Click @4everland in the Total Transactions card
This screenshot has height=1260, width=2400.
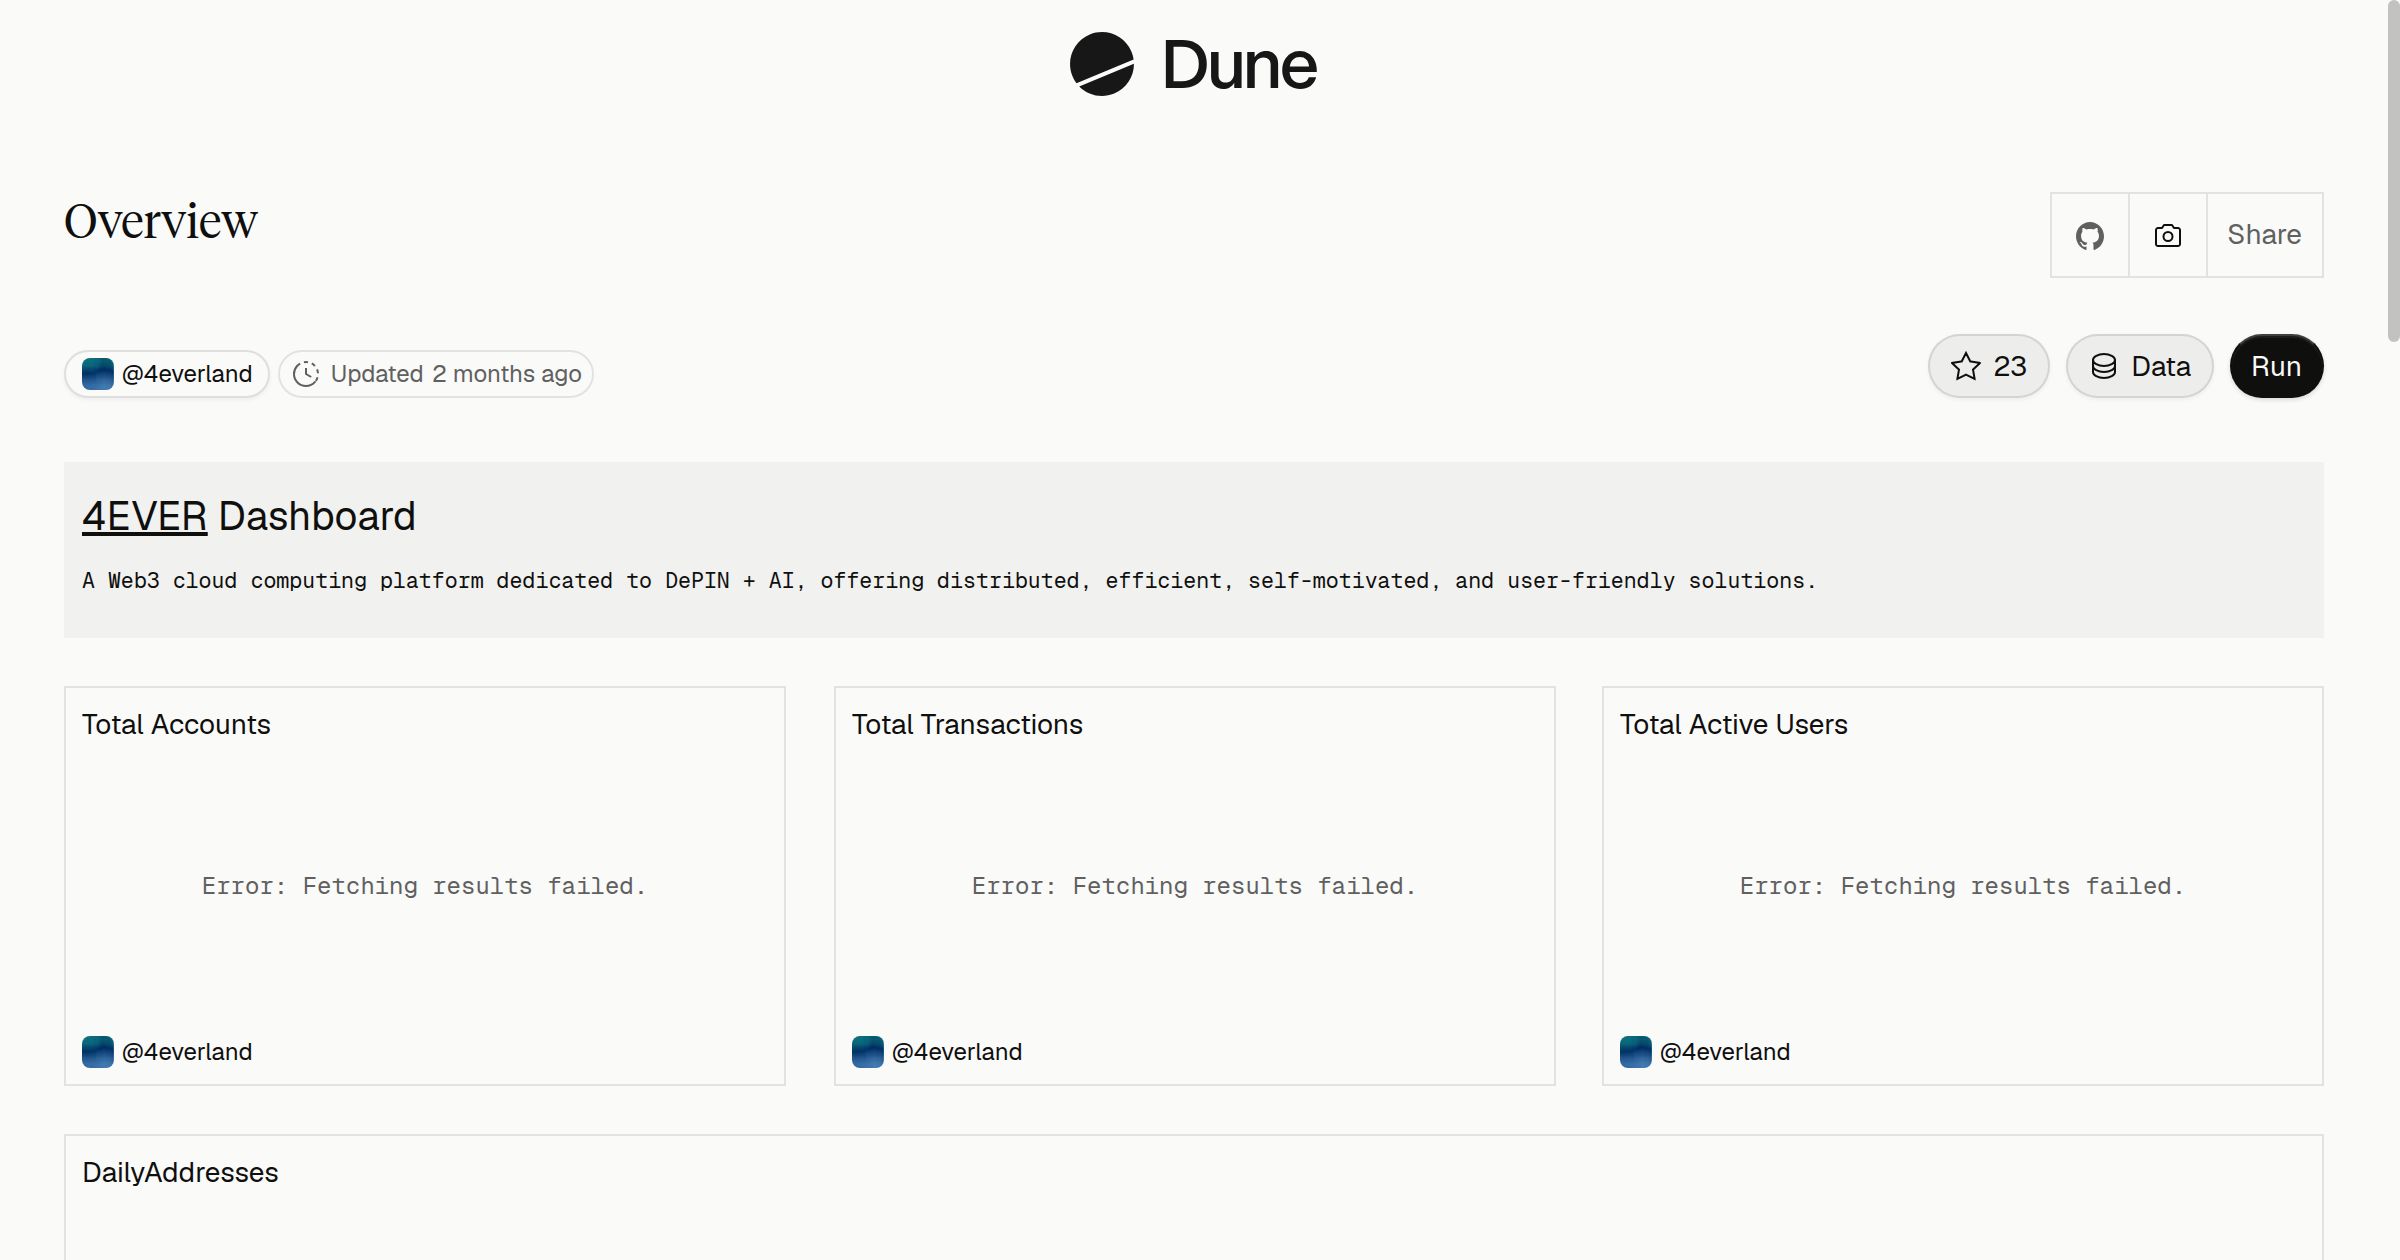pyautogui.click(x=957, y=1052)
